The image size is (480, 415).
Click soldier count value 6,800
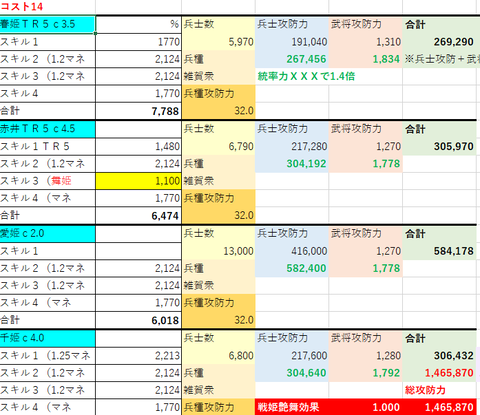(x=218, y=356)
